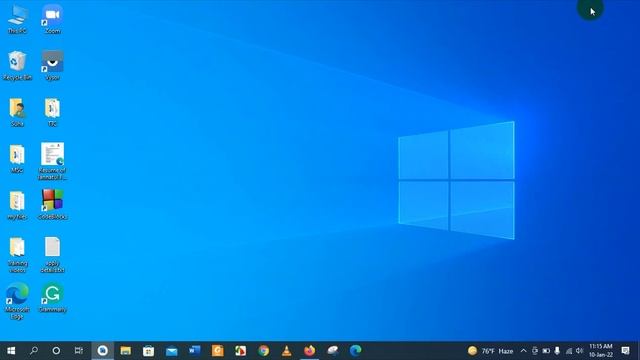The image size is (640, 360).
Task: Show hidden system tray icons
Action: [x=523, y=351]
